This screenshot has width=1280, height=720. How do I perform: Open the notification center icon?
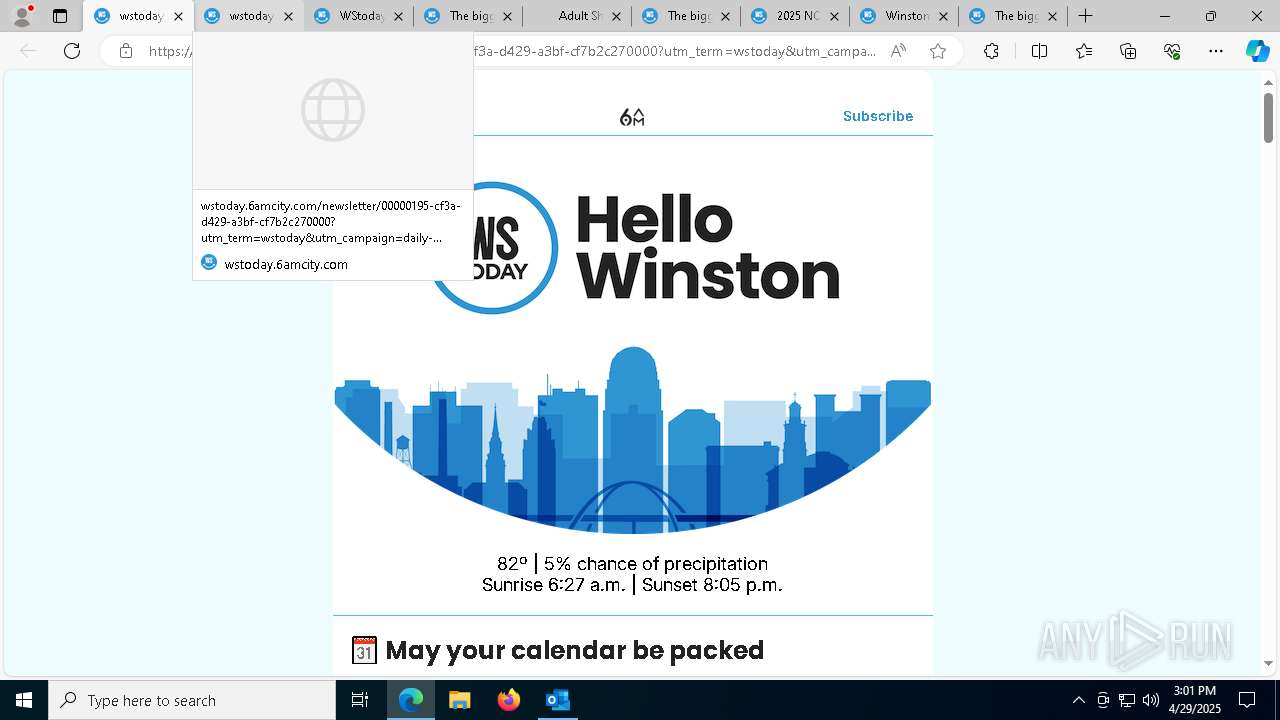point(1247,700)
